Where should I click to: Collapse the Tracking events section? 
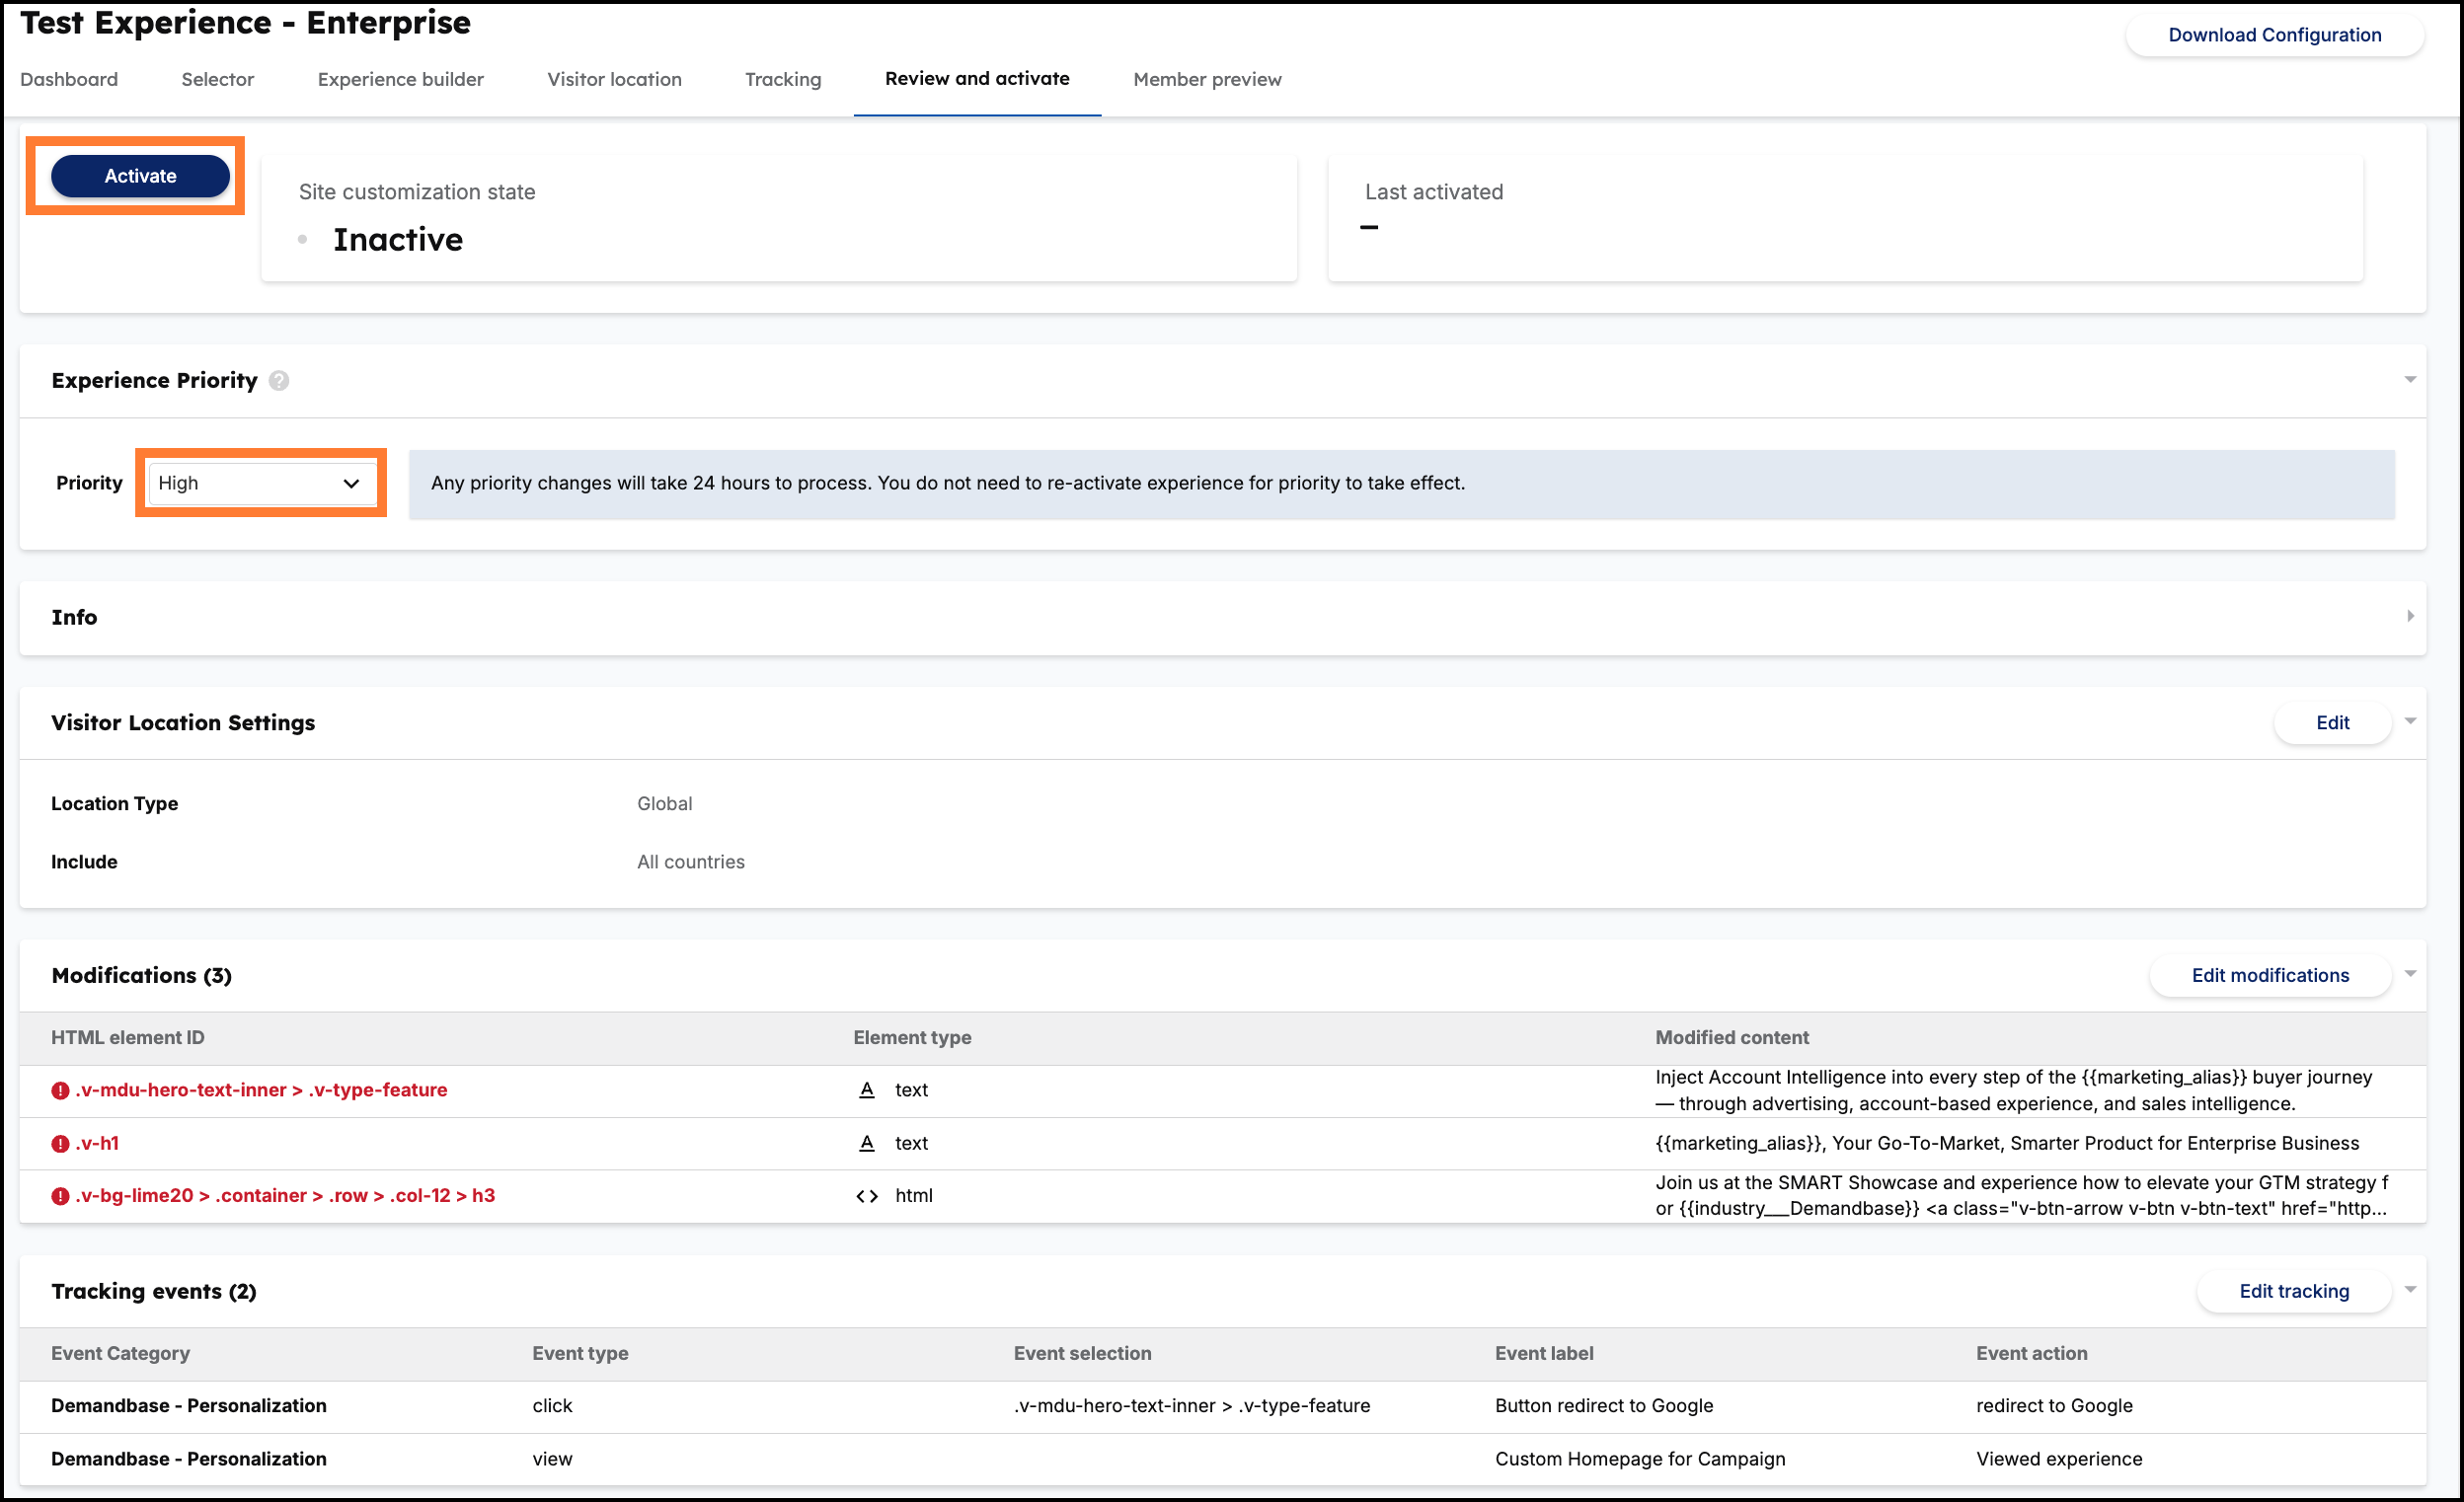point(2410,1289)
